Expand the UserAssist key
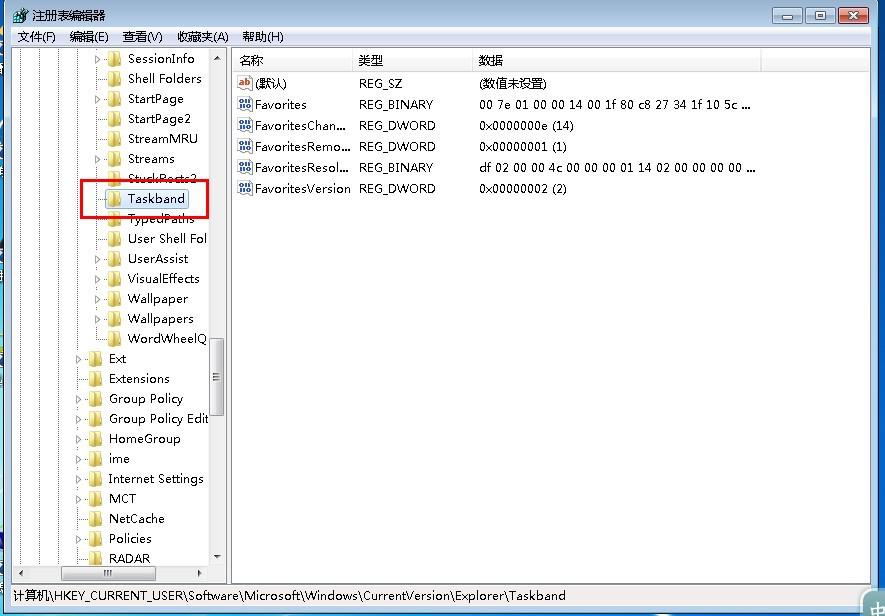This screenshot has width=885, height=616. (98, 258)
